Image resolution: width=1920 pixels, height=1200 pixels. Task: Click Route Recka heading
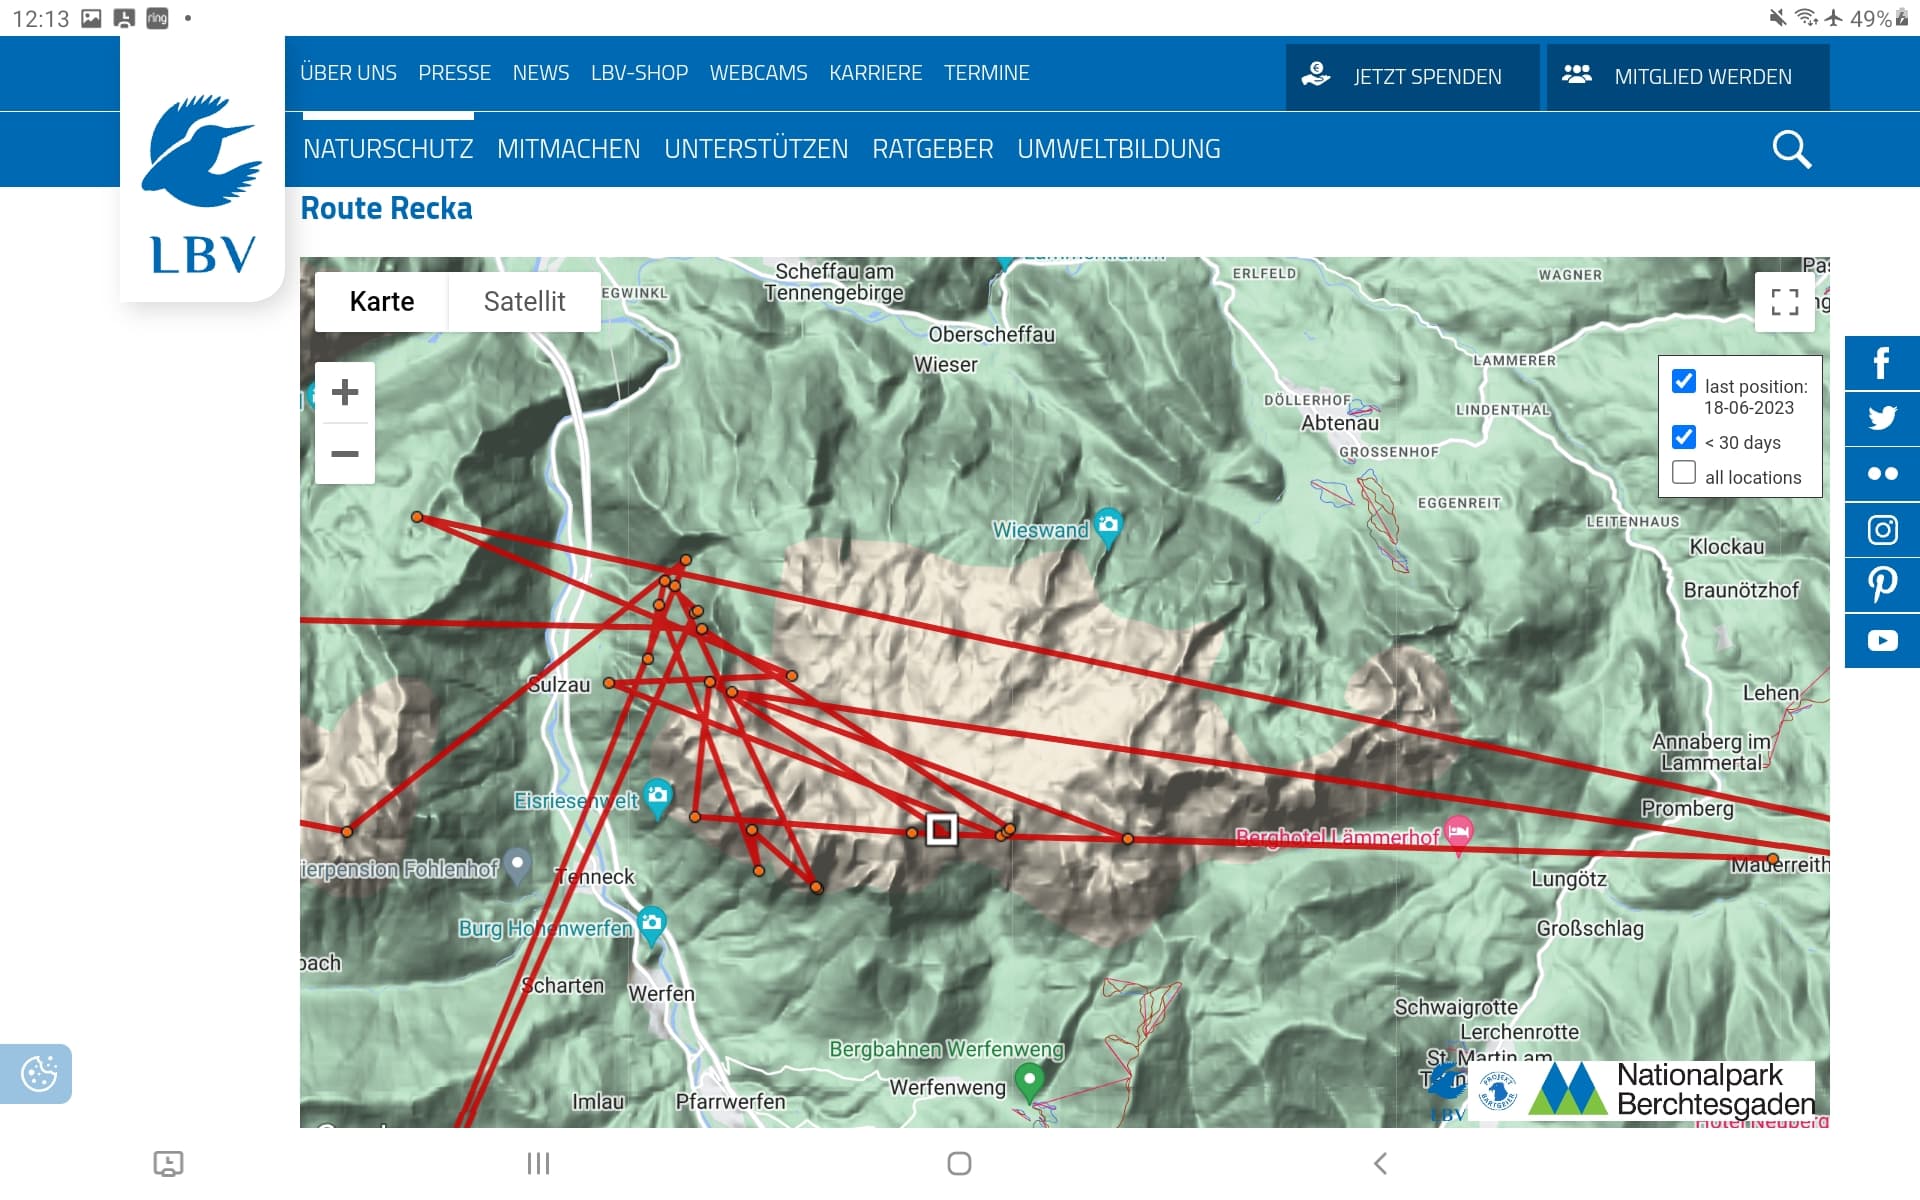tap(386, 208)
